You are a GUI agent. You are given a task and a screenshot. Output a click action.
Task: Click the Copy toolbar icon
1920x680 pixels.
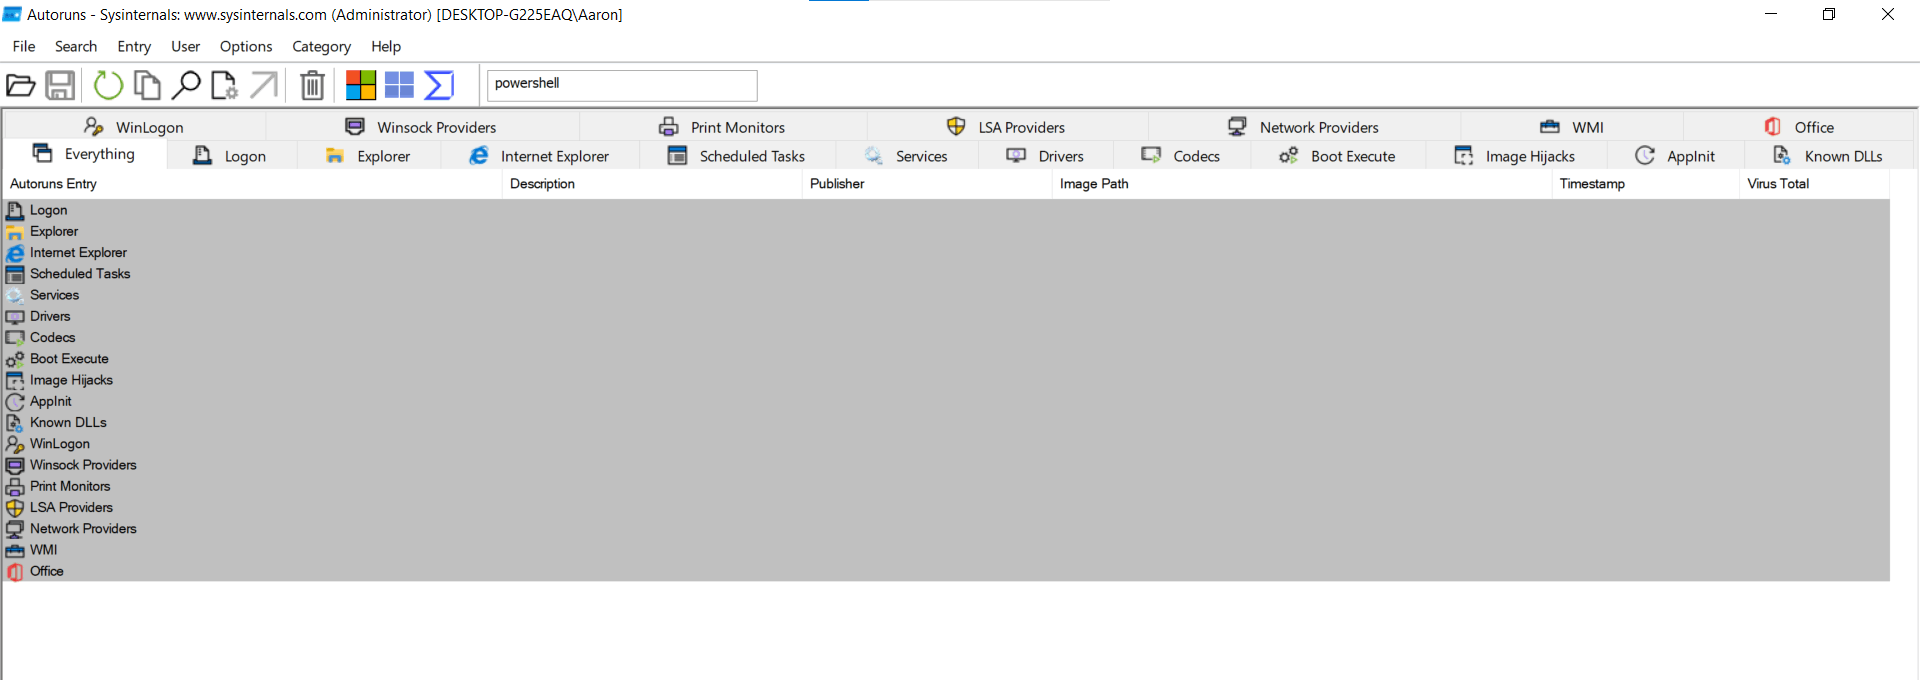coord(147,86)
